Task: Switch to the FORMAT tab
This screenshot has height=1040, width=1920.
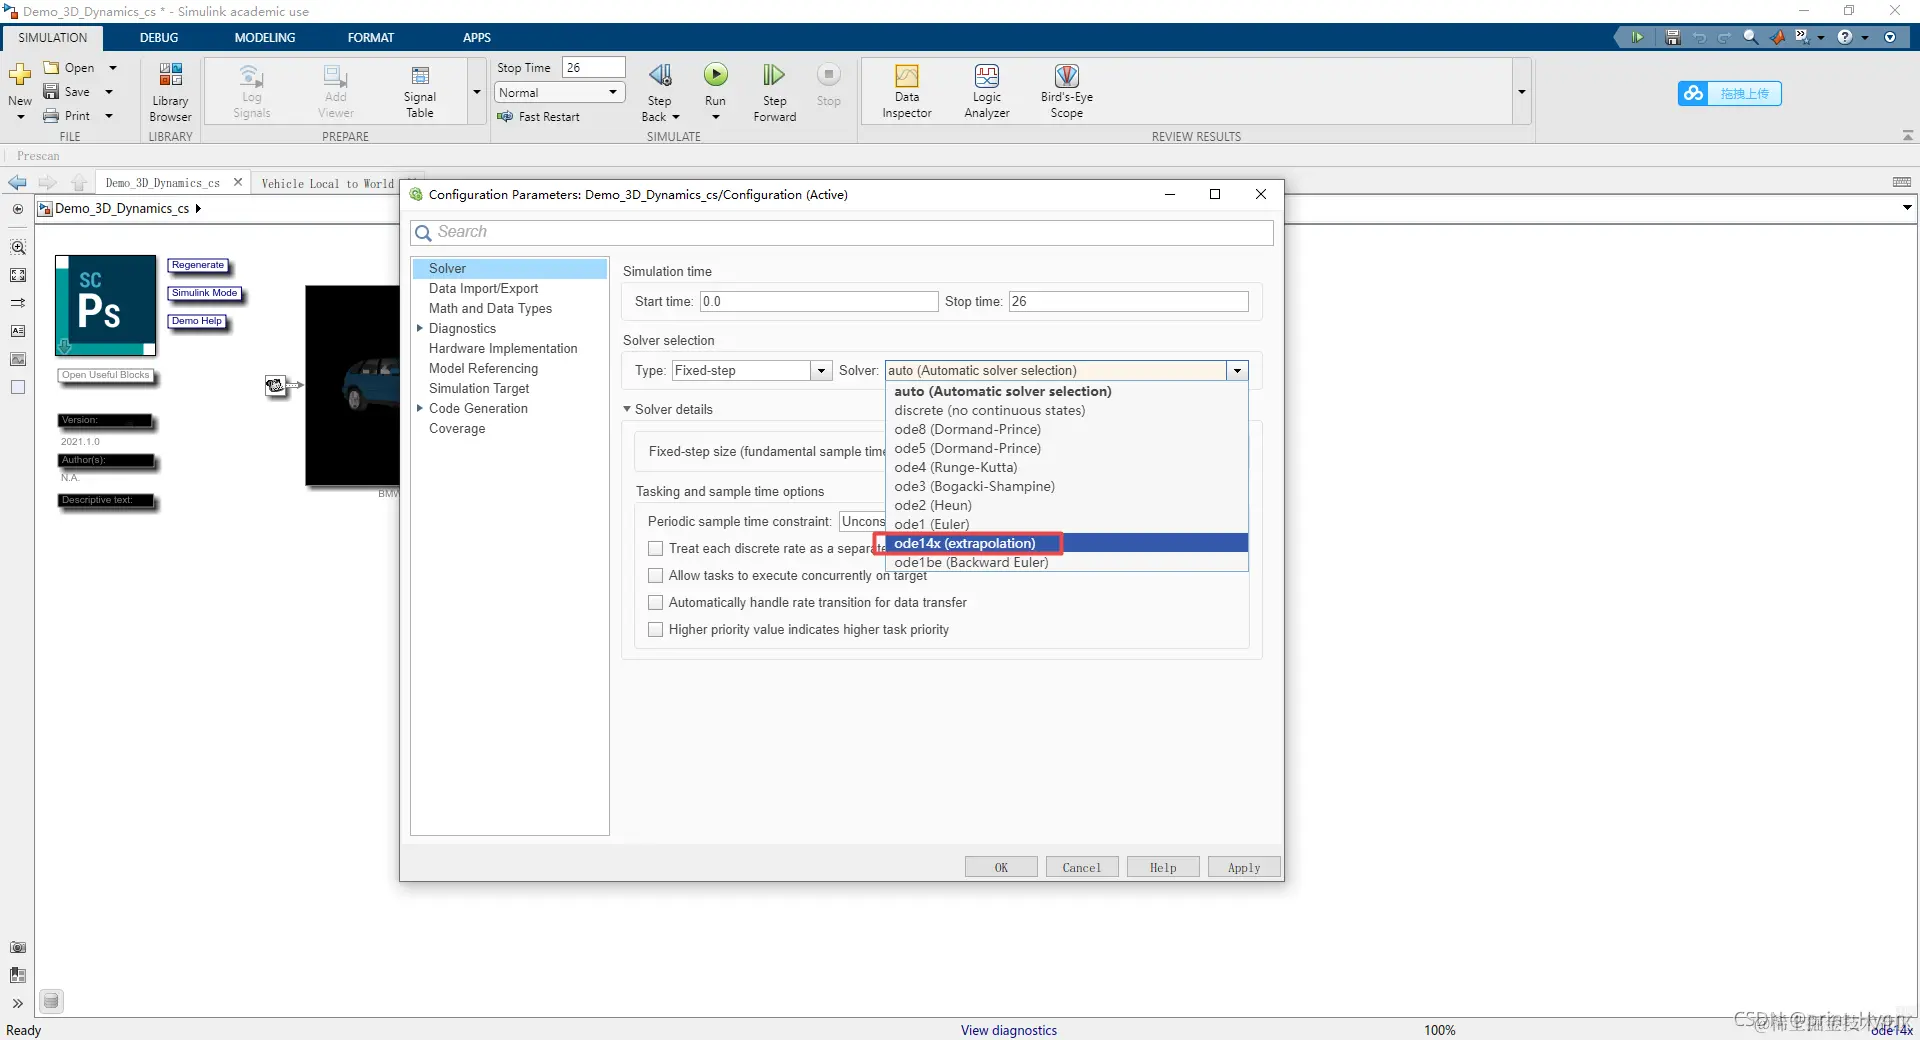Action: (x=371, y=37)
